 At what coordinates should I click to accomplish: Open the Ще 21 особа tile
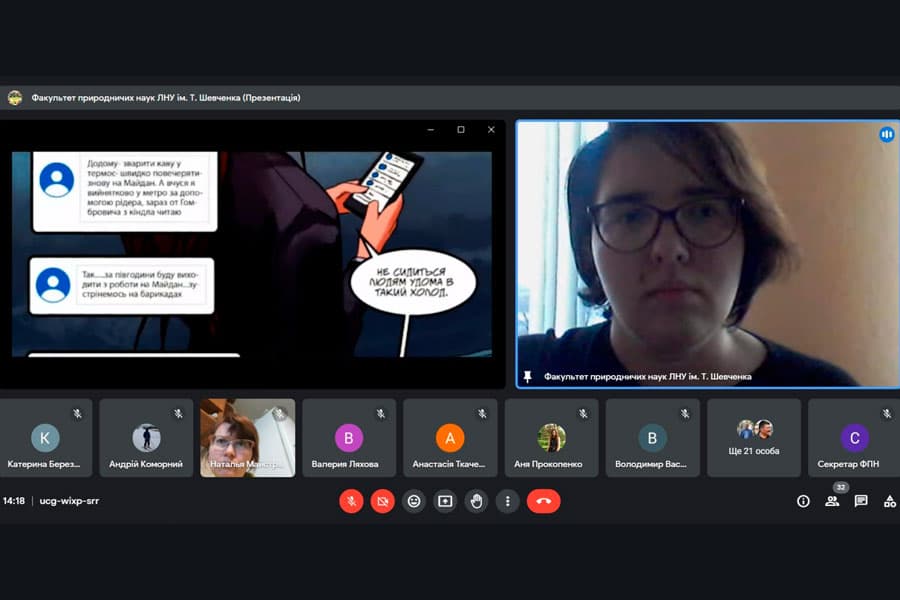coord(754,438)
